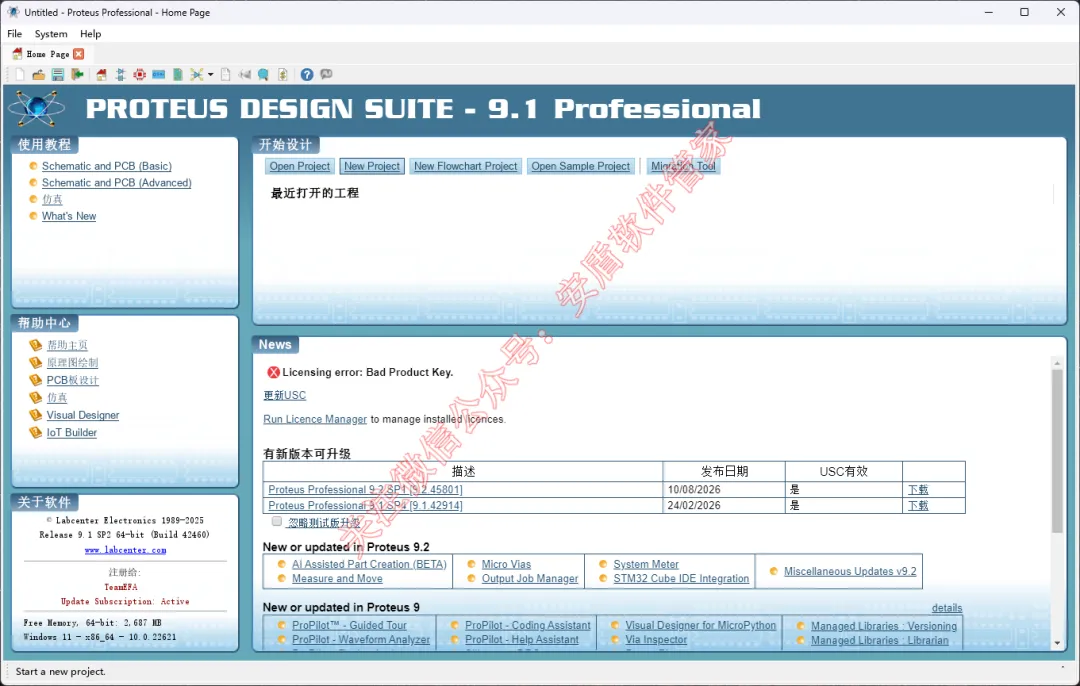The image size is (1080, 686).
Task: Click the teal bubble magnifier toolbar icon
Action: (x=263, y=74)
